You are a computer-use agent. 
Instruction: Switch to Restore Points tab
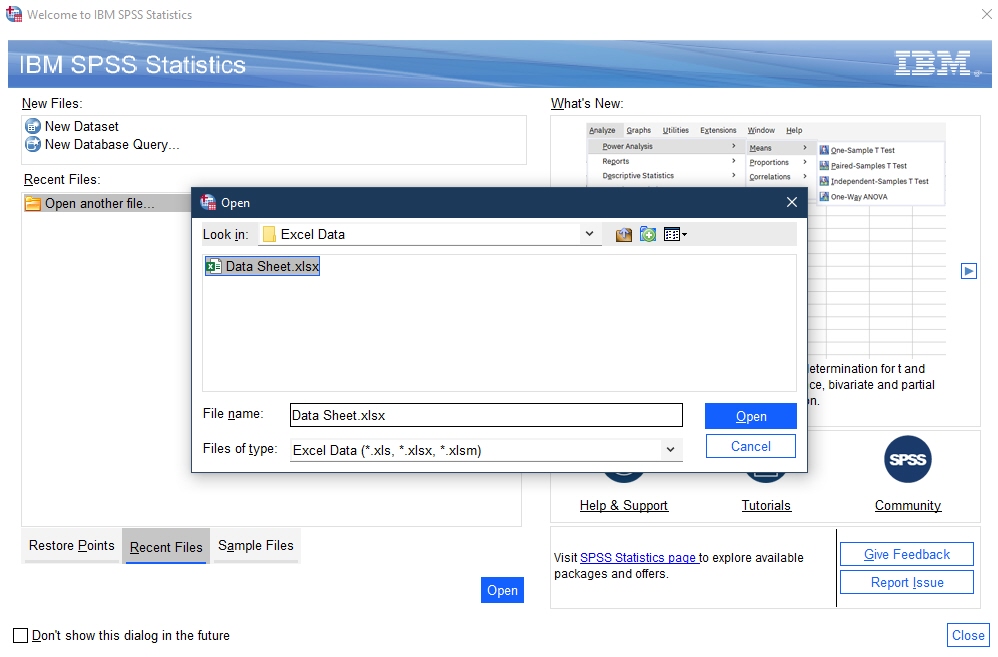[x=71, y=546]
